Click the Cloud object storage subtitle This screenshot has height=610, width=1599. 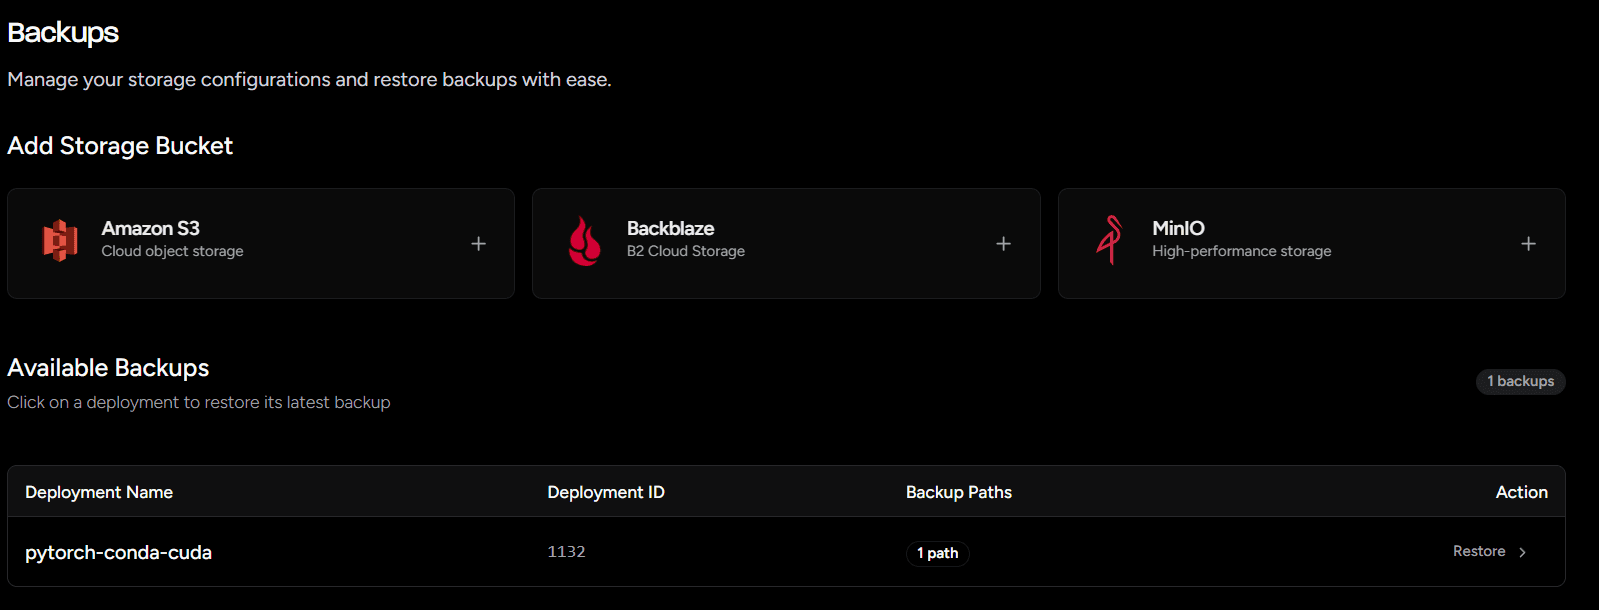(172, 251)
